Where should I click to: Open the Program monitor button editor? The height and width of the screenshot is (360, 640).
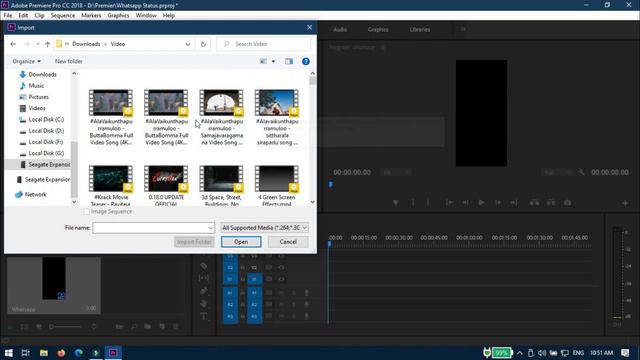pyautogui.click(x=625, y=203)
